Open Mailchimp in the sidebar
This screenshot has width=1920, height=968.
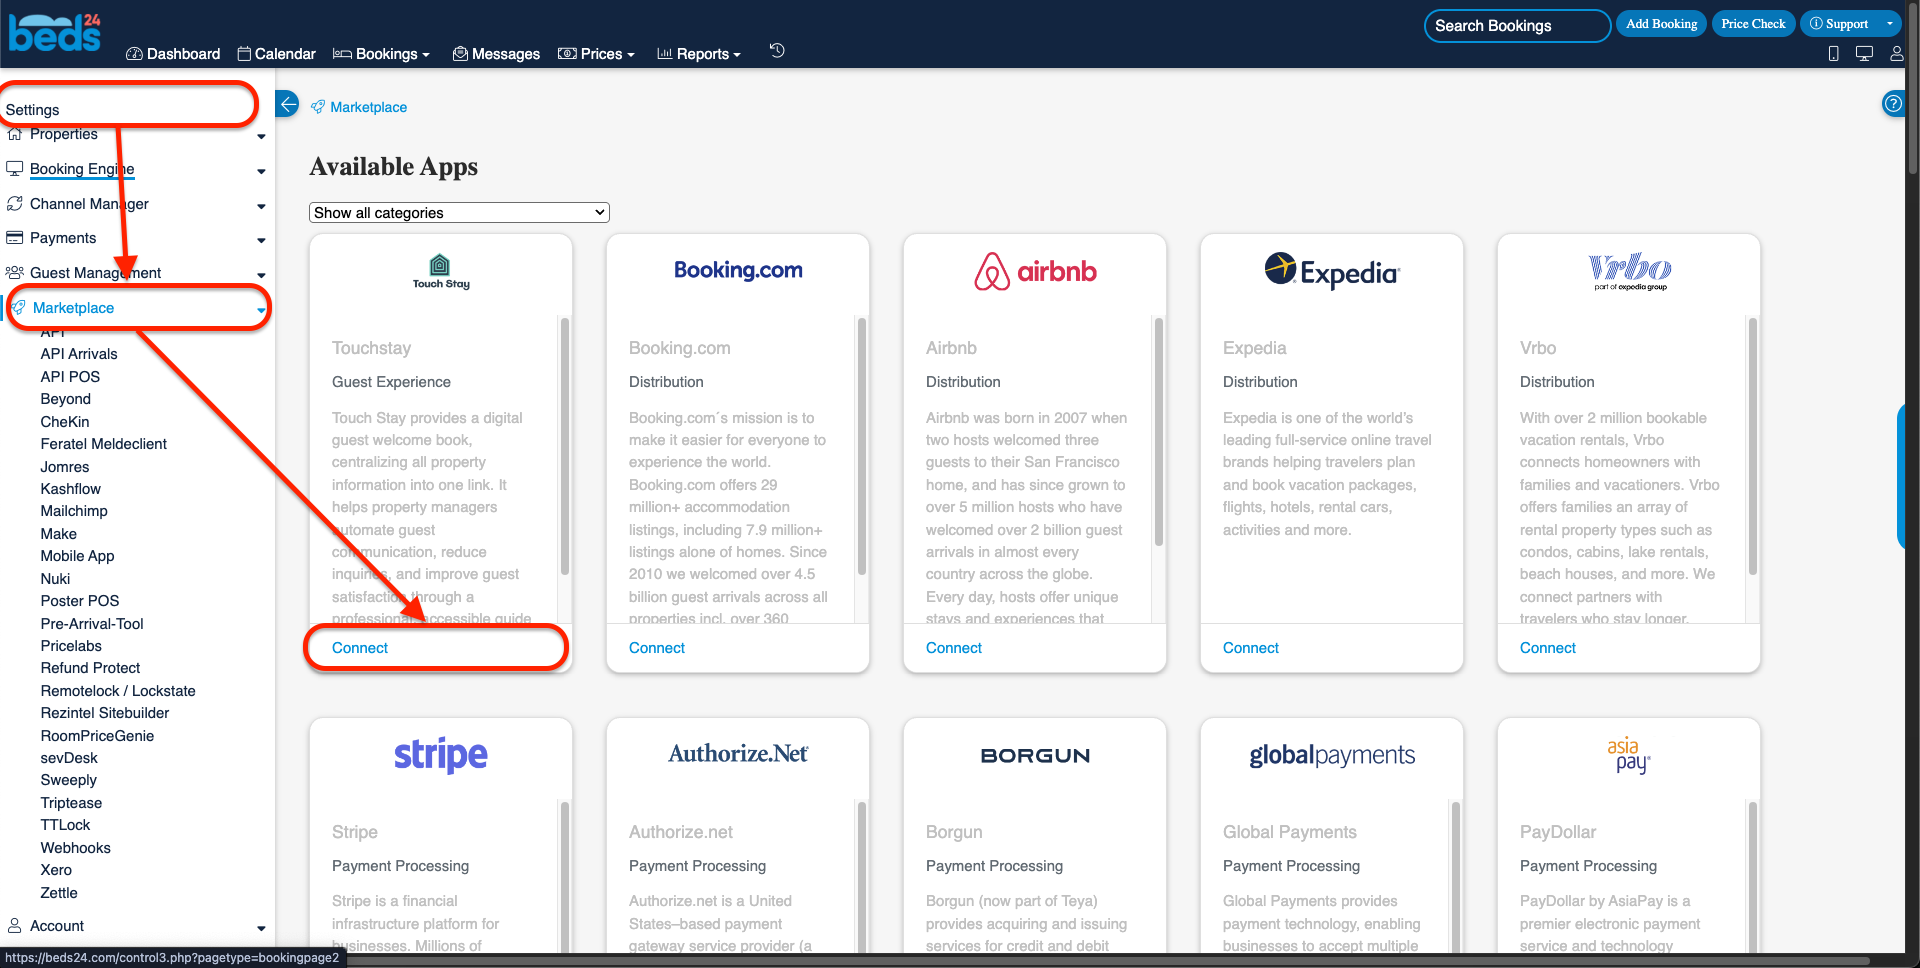coord(74,511)
